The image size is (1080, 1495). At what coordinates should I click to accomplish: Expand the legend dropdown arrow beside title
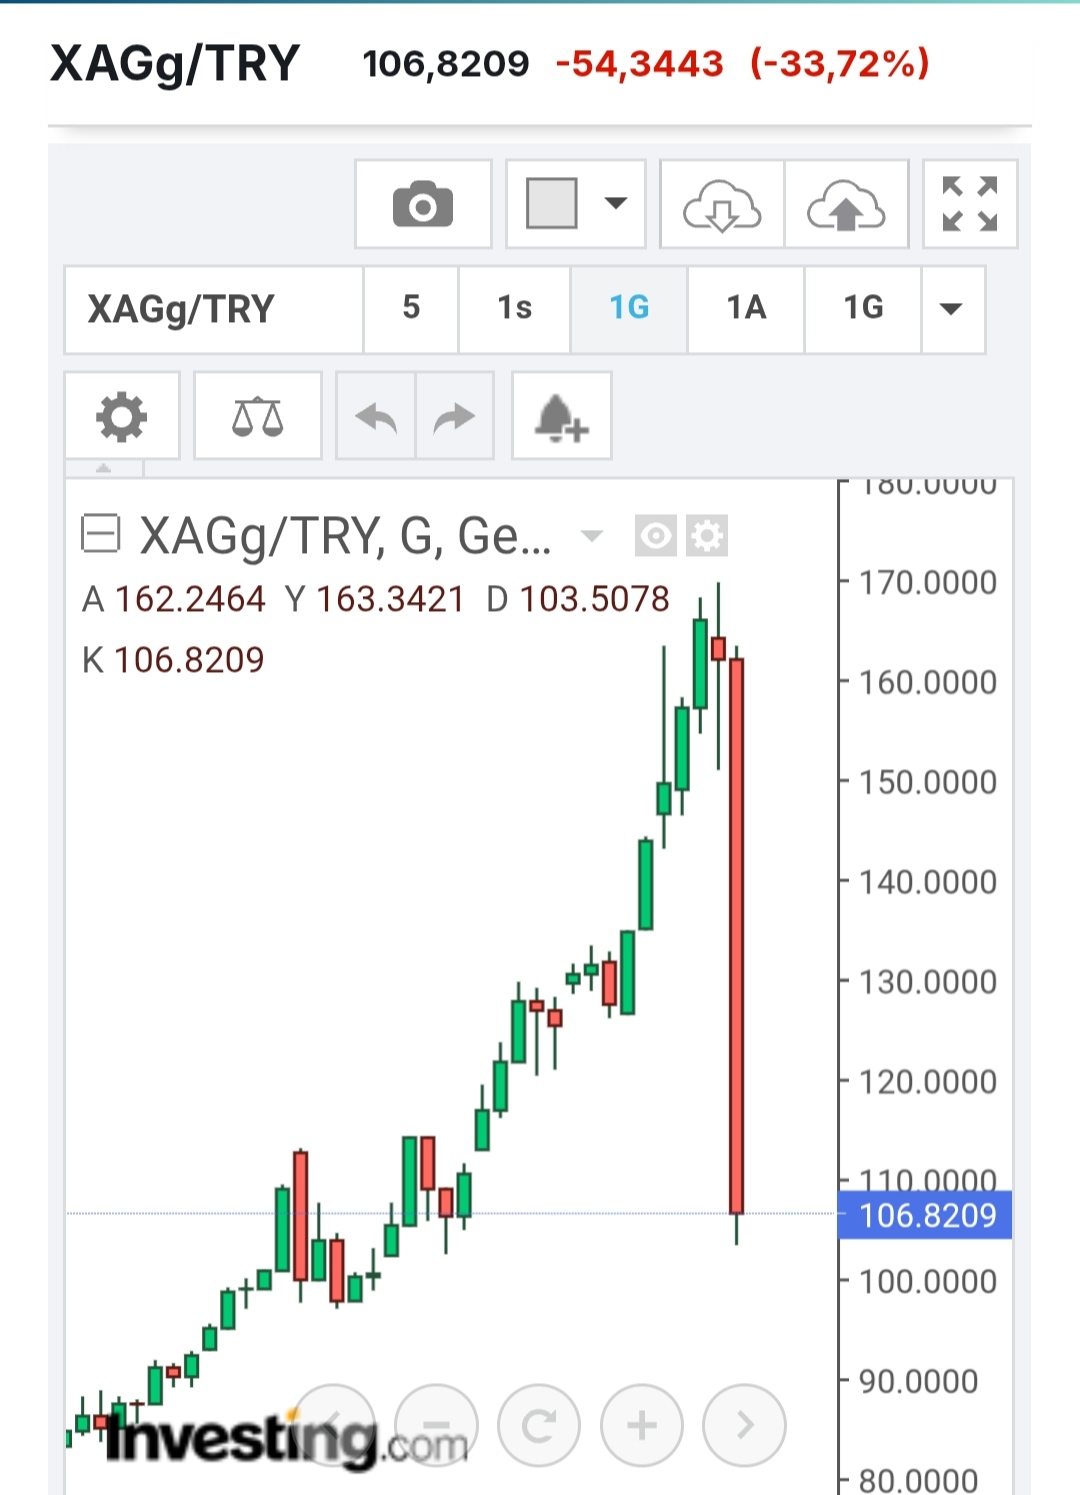592,536
